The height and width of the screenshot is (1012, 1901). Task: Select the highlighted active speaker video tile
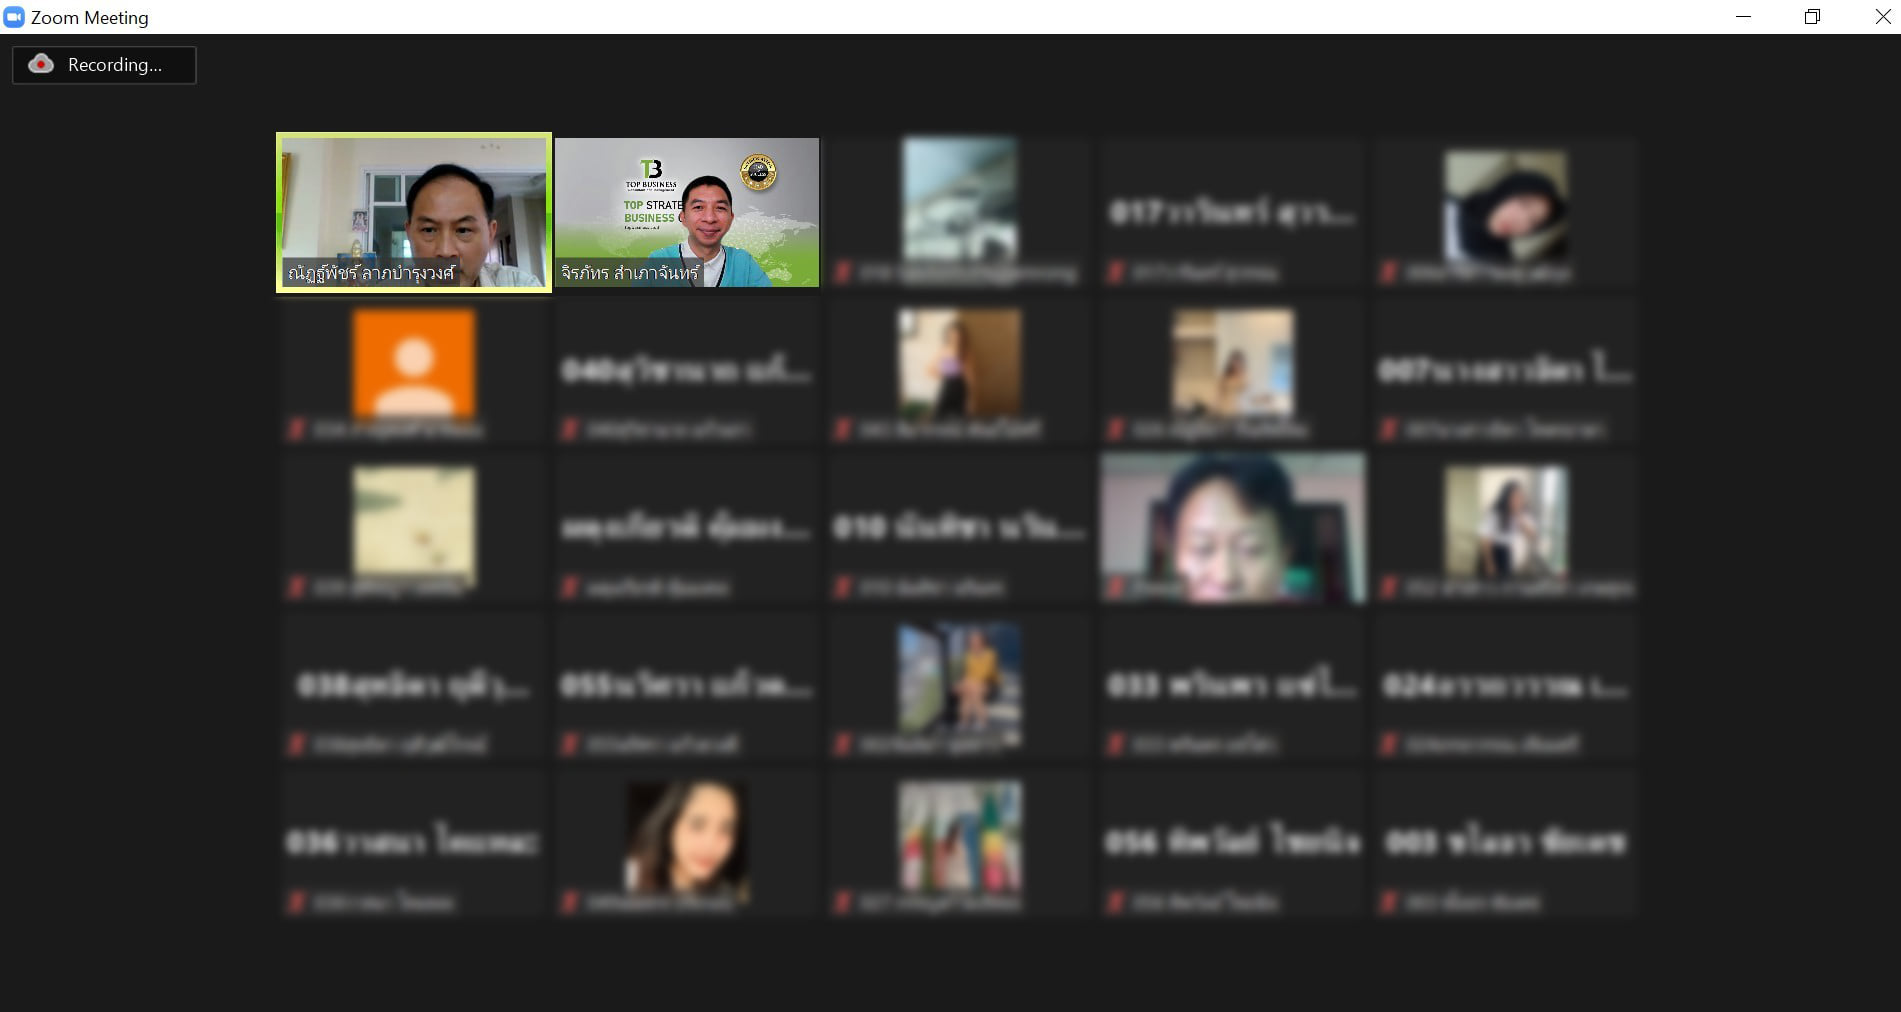[x=414, y=212]
